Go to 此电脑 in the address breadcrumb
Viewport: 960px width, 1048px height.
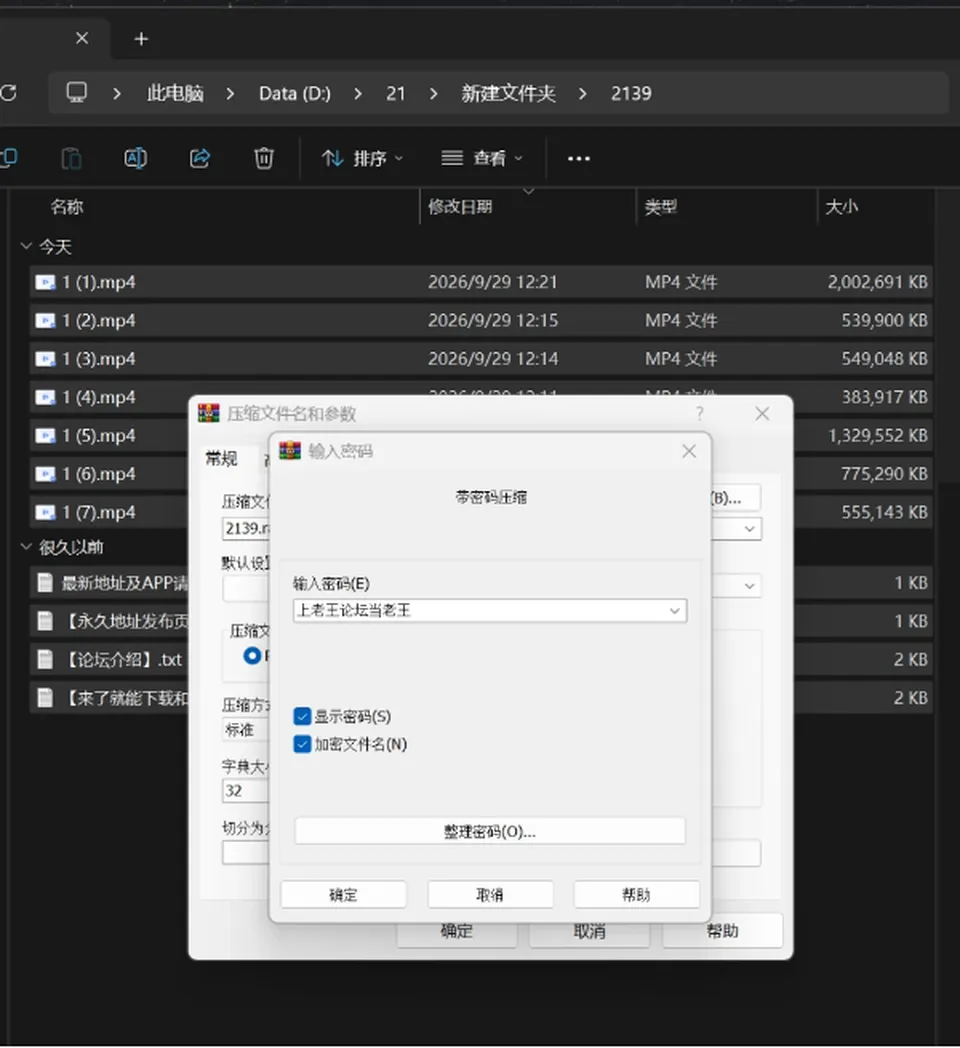pos(175,93)
